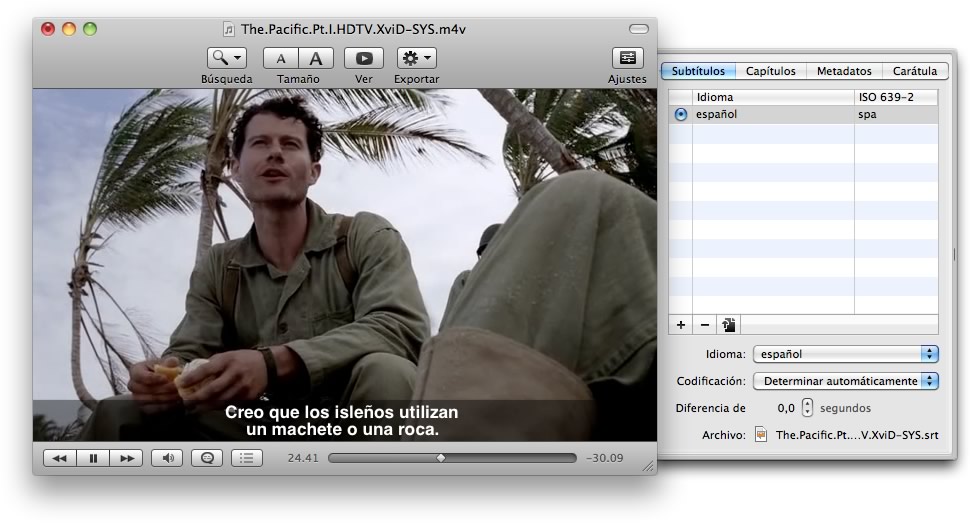The width and height of the screenshot is (970, 523).
Task: Pause the video playback
Action: [x=93, y=458]
